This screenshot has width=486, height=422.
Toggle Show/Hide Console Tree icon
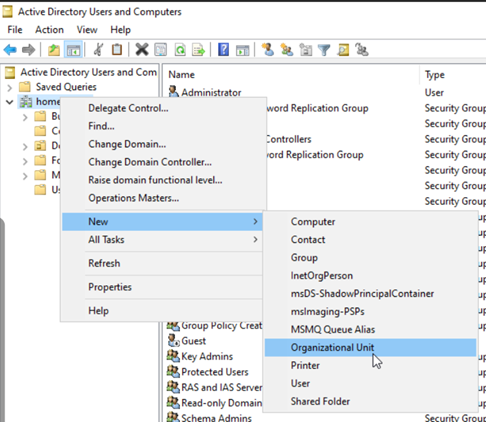pyautogui.click(x=73, y=50)
